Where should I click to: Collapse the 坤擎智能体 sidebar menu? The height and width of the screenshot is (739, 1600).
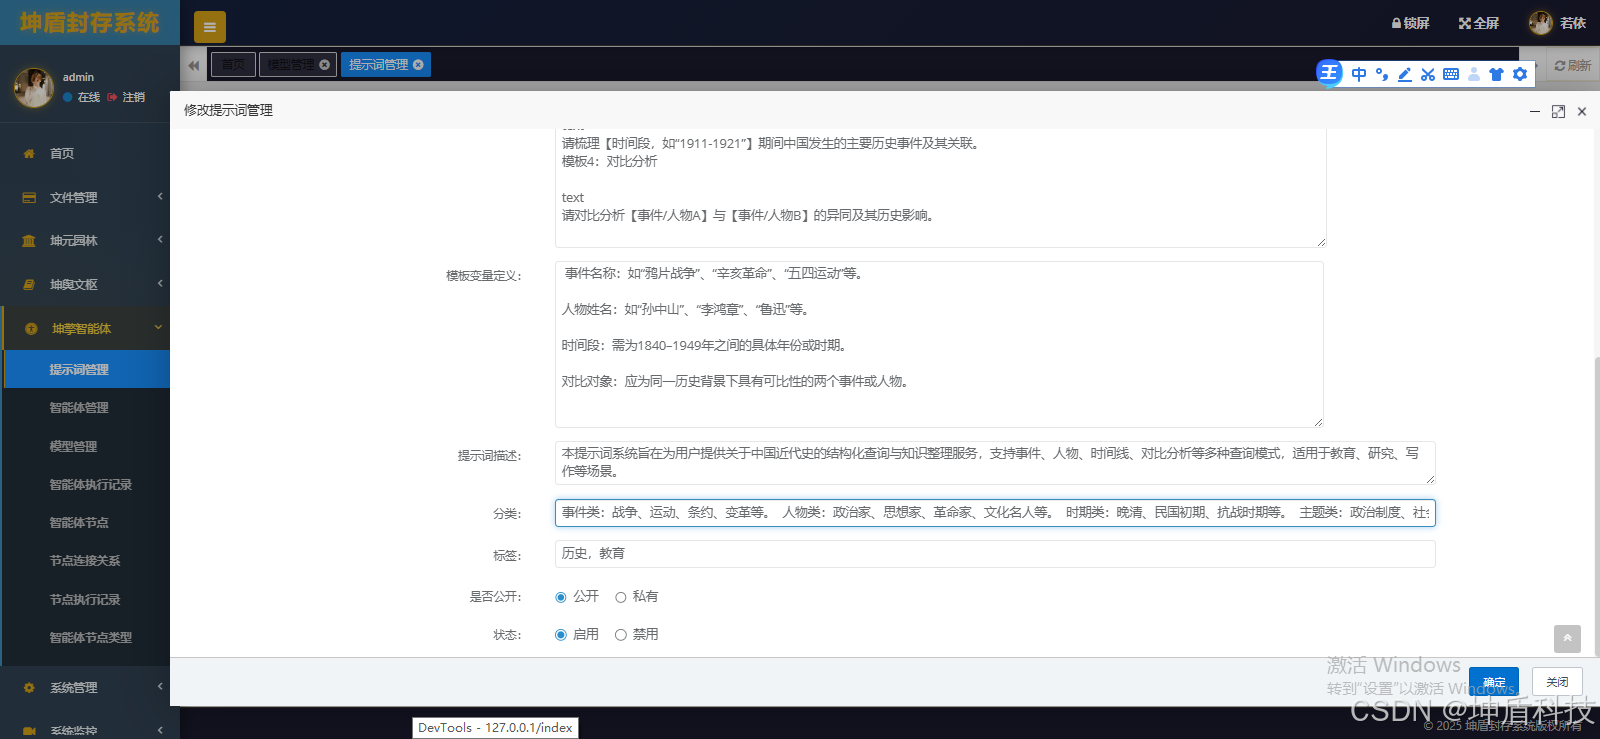click(85, 328)
